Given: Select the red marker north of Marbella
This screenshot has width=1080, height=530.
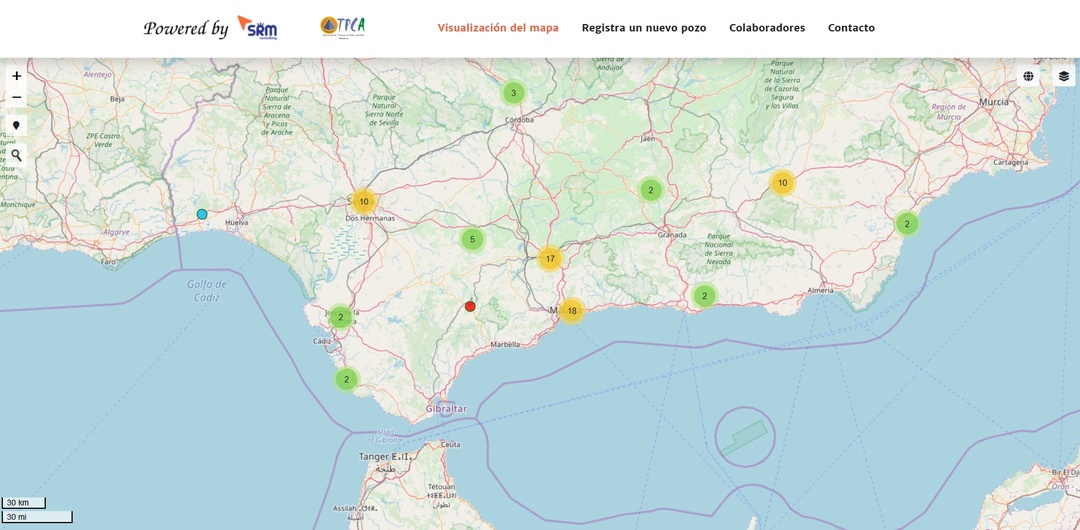Looking at the screenshot, I should (x=470, y=307).
